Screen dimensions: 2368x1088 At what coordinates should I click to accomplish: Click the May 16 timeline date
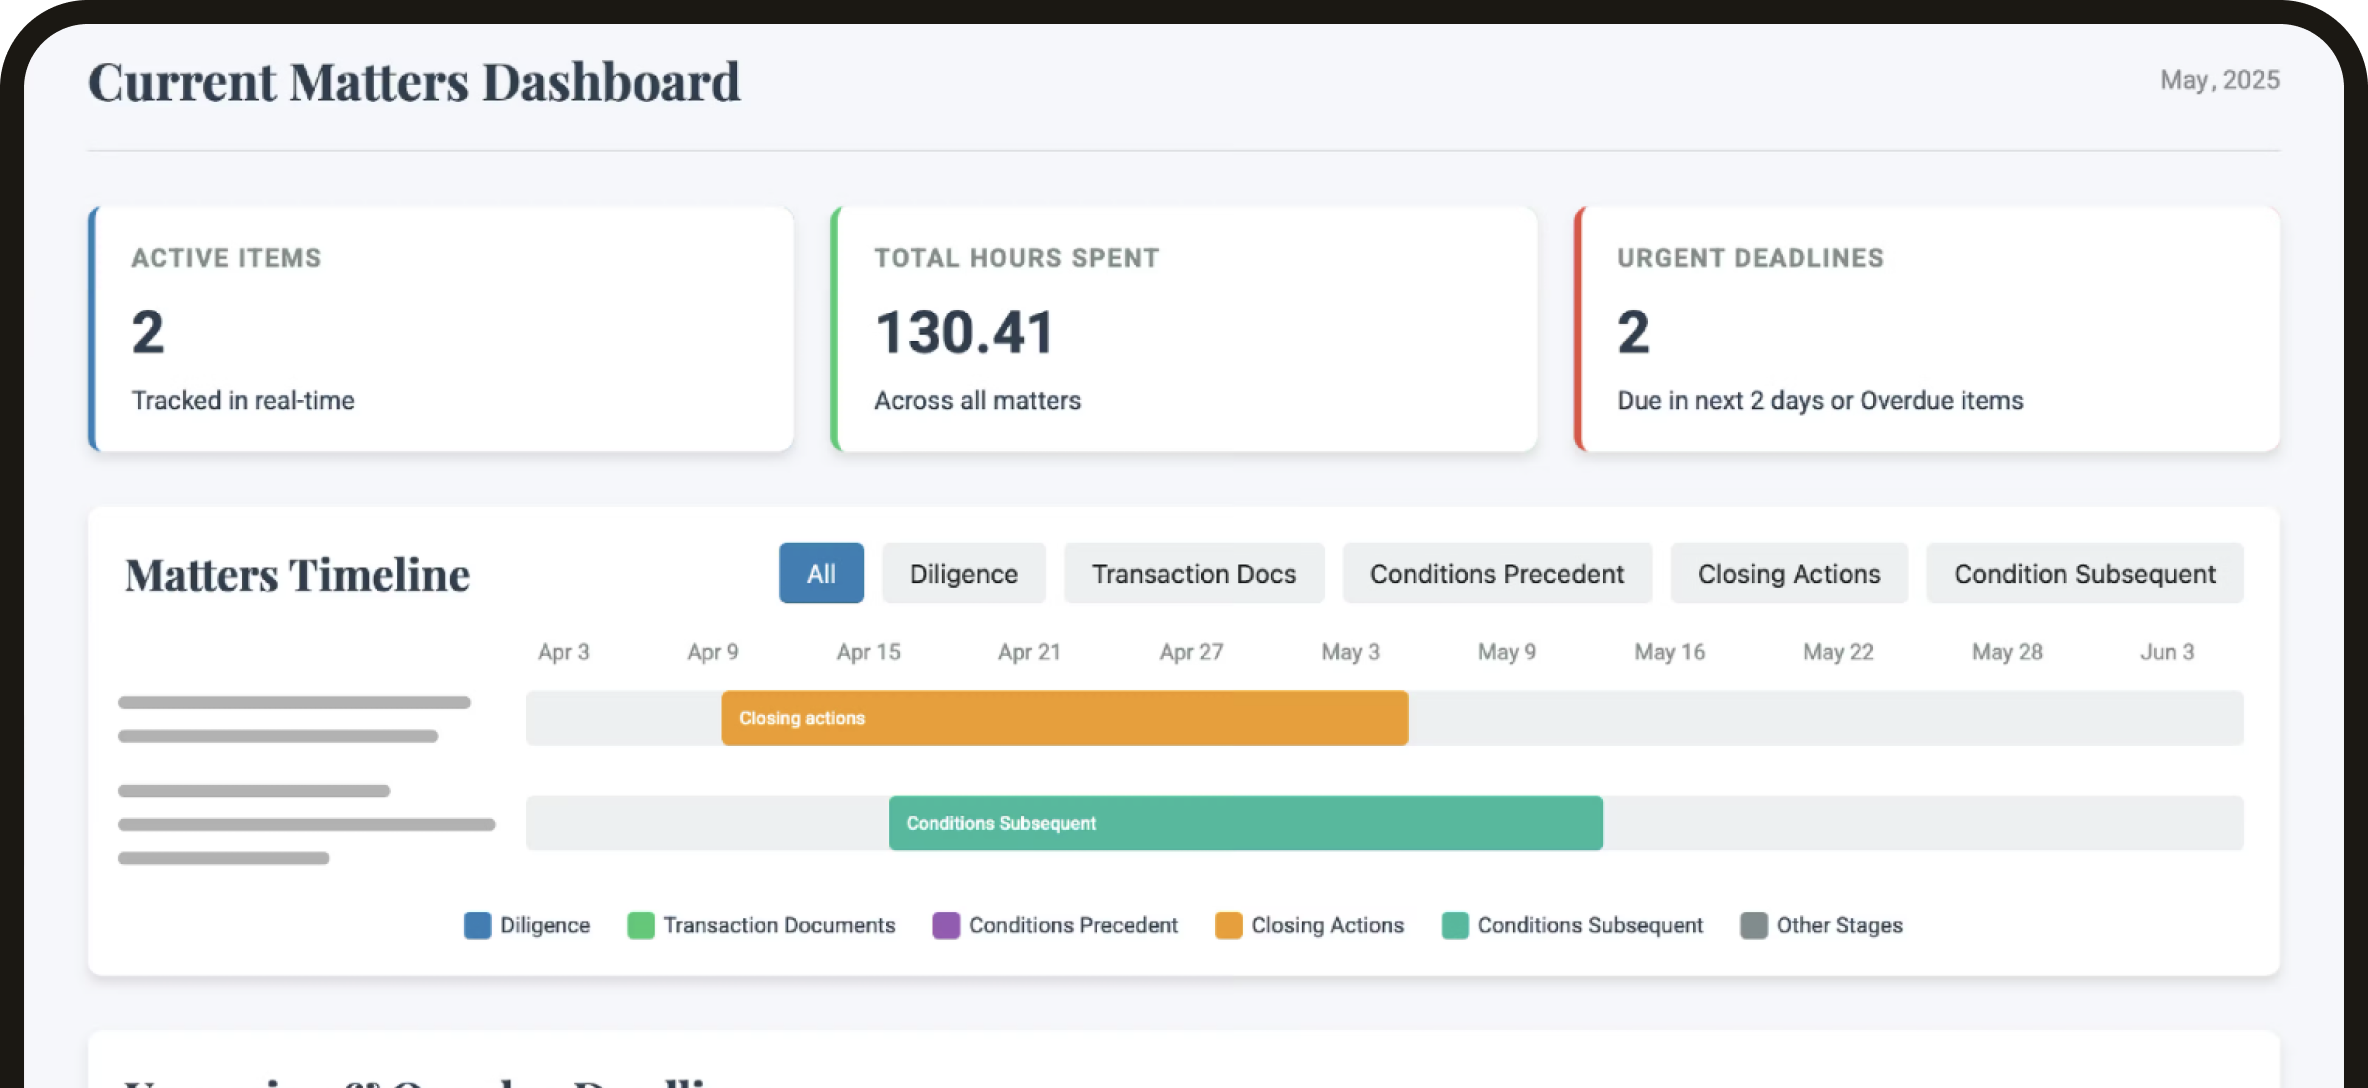(x=1669, y=652)
